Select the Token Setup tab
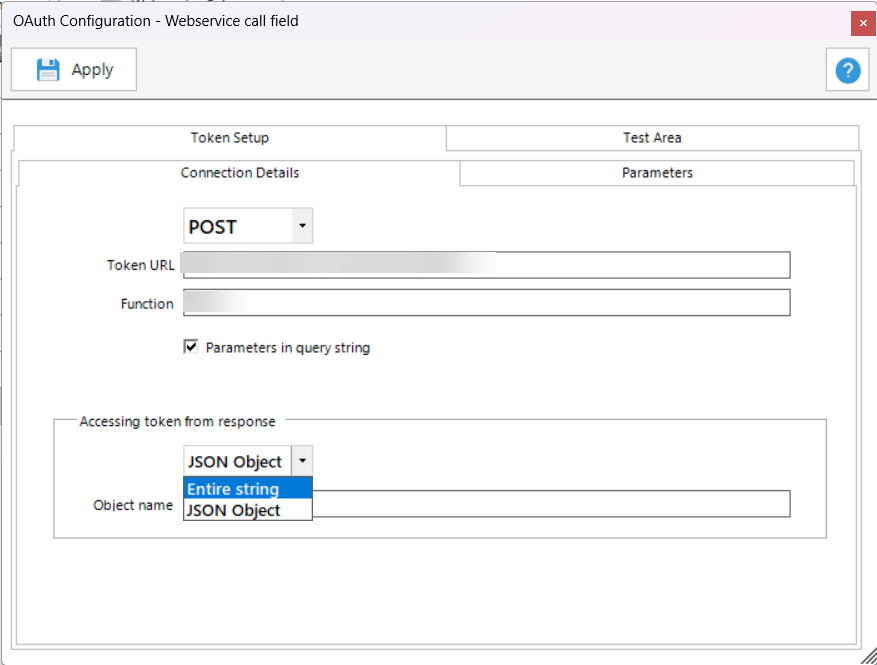This screenshot has width=877, height=665. coord(230,138)
